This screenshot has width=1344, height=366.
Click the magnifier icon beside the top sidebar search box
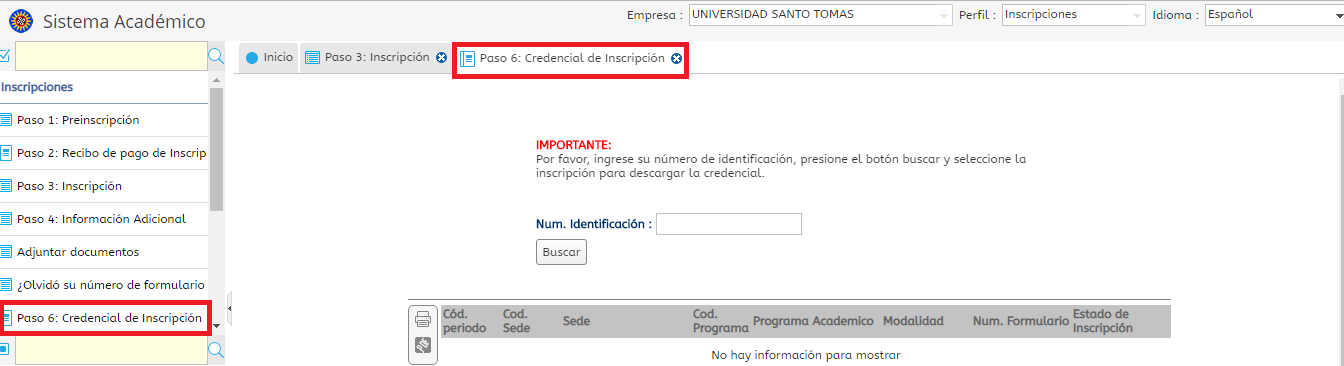pos(215,57)
